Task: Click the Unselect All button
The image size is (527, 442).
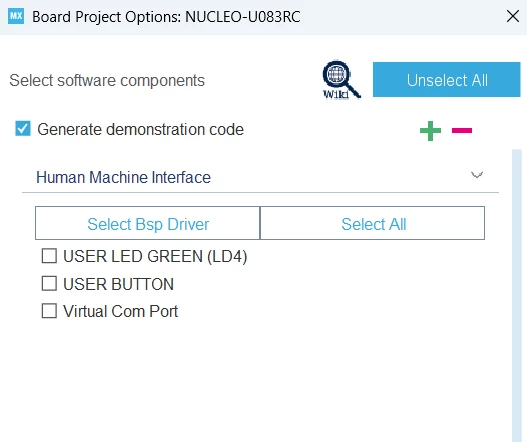Action: pos(447,80)
